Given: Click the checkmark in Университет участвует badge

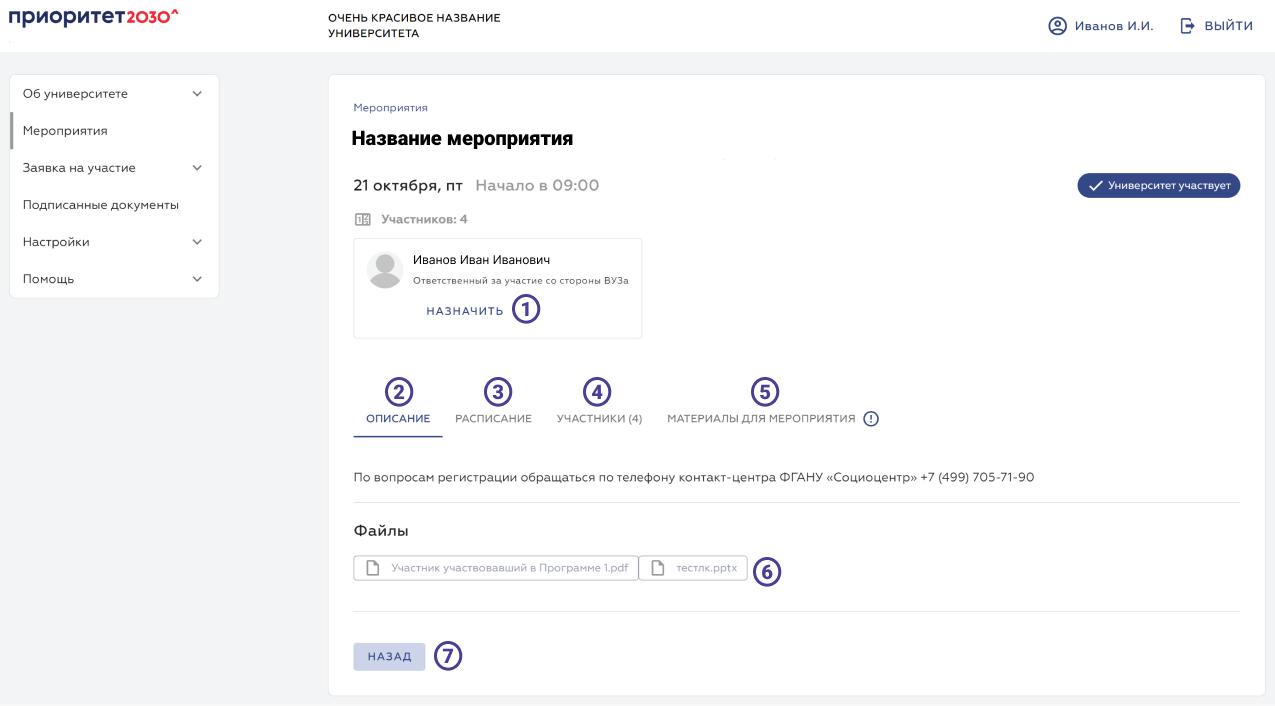Looking at the screenshot, I should point(1093,185).
